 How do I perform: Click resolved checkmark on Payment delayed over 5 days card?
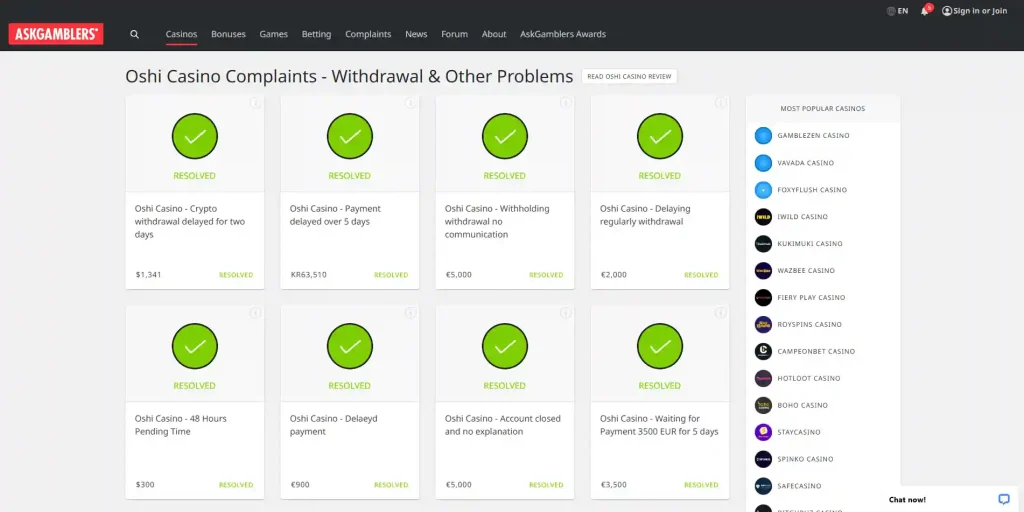(x=350, y=136)
